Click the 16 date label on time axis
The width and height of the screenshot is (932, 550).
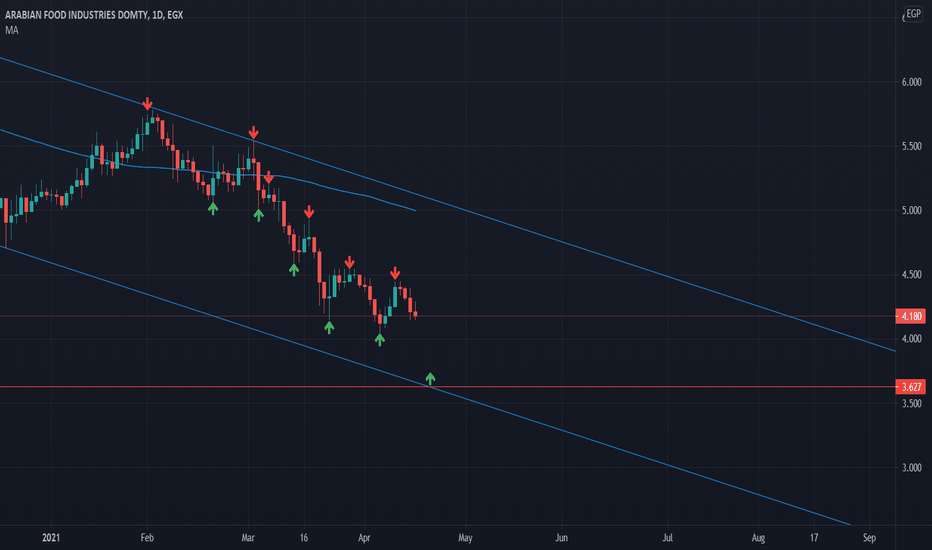pyautogui.click(x=304, y=538)
